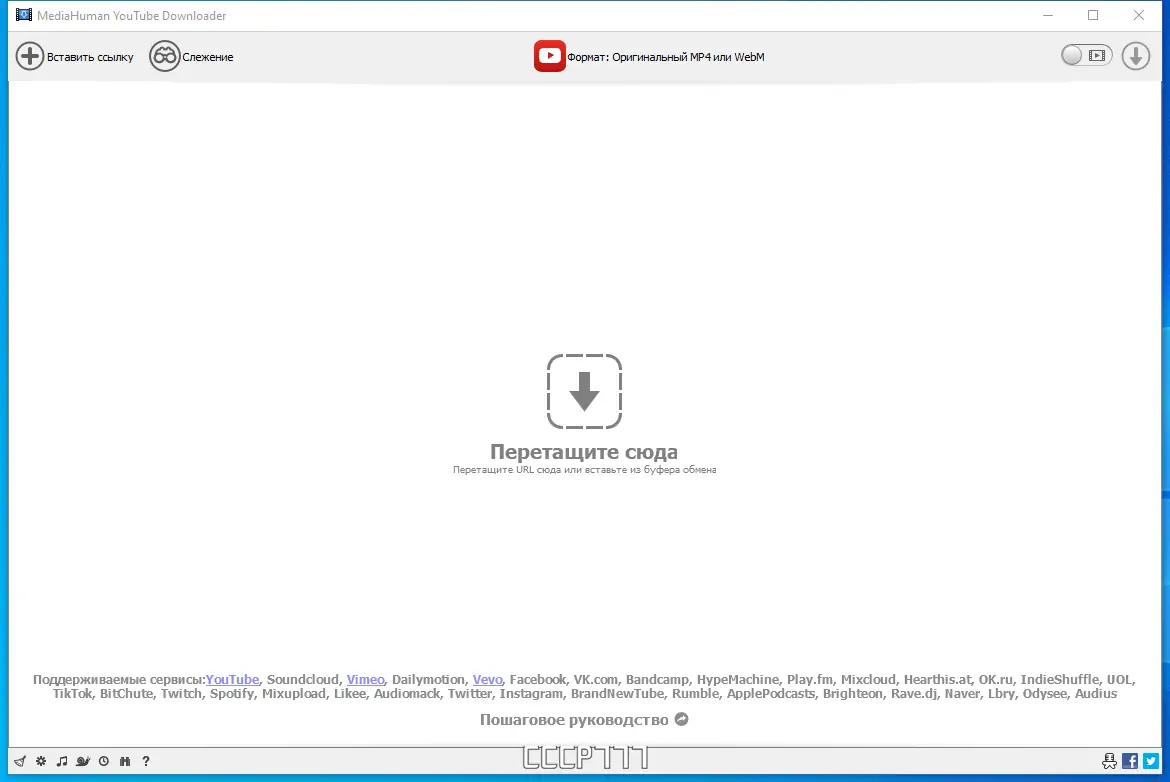Screen dimensions: 1170x782
Task: Click the Soundcloud service name
Action: tap(303, 680)
